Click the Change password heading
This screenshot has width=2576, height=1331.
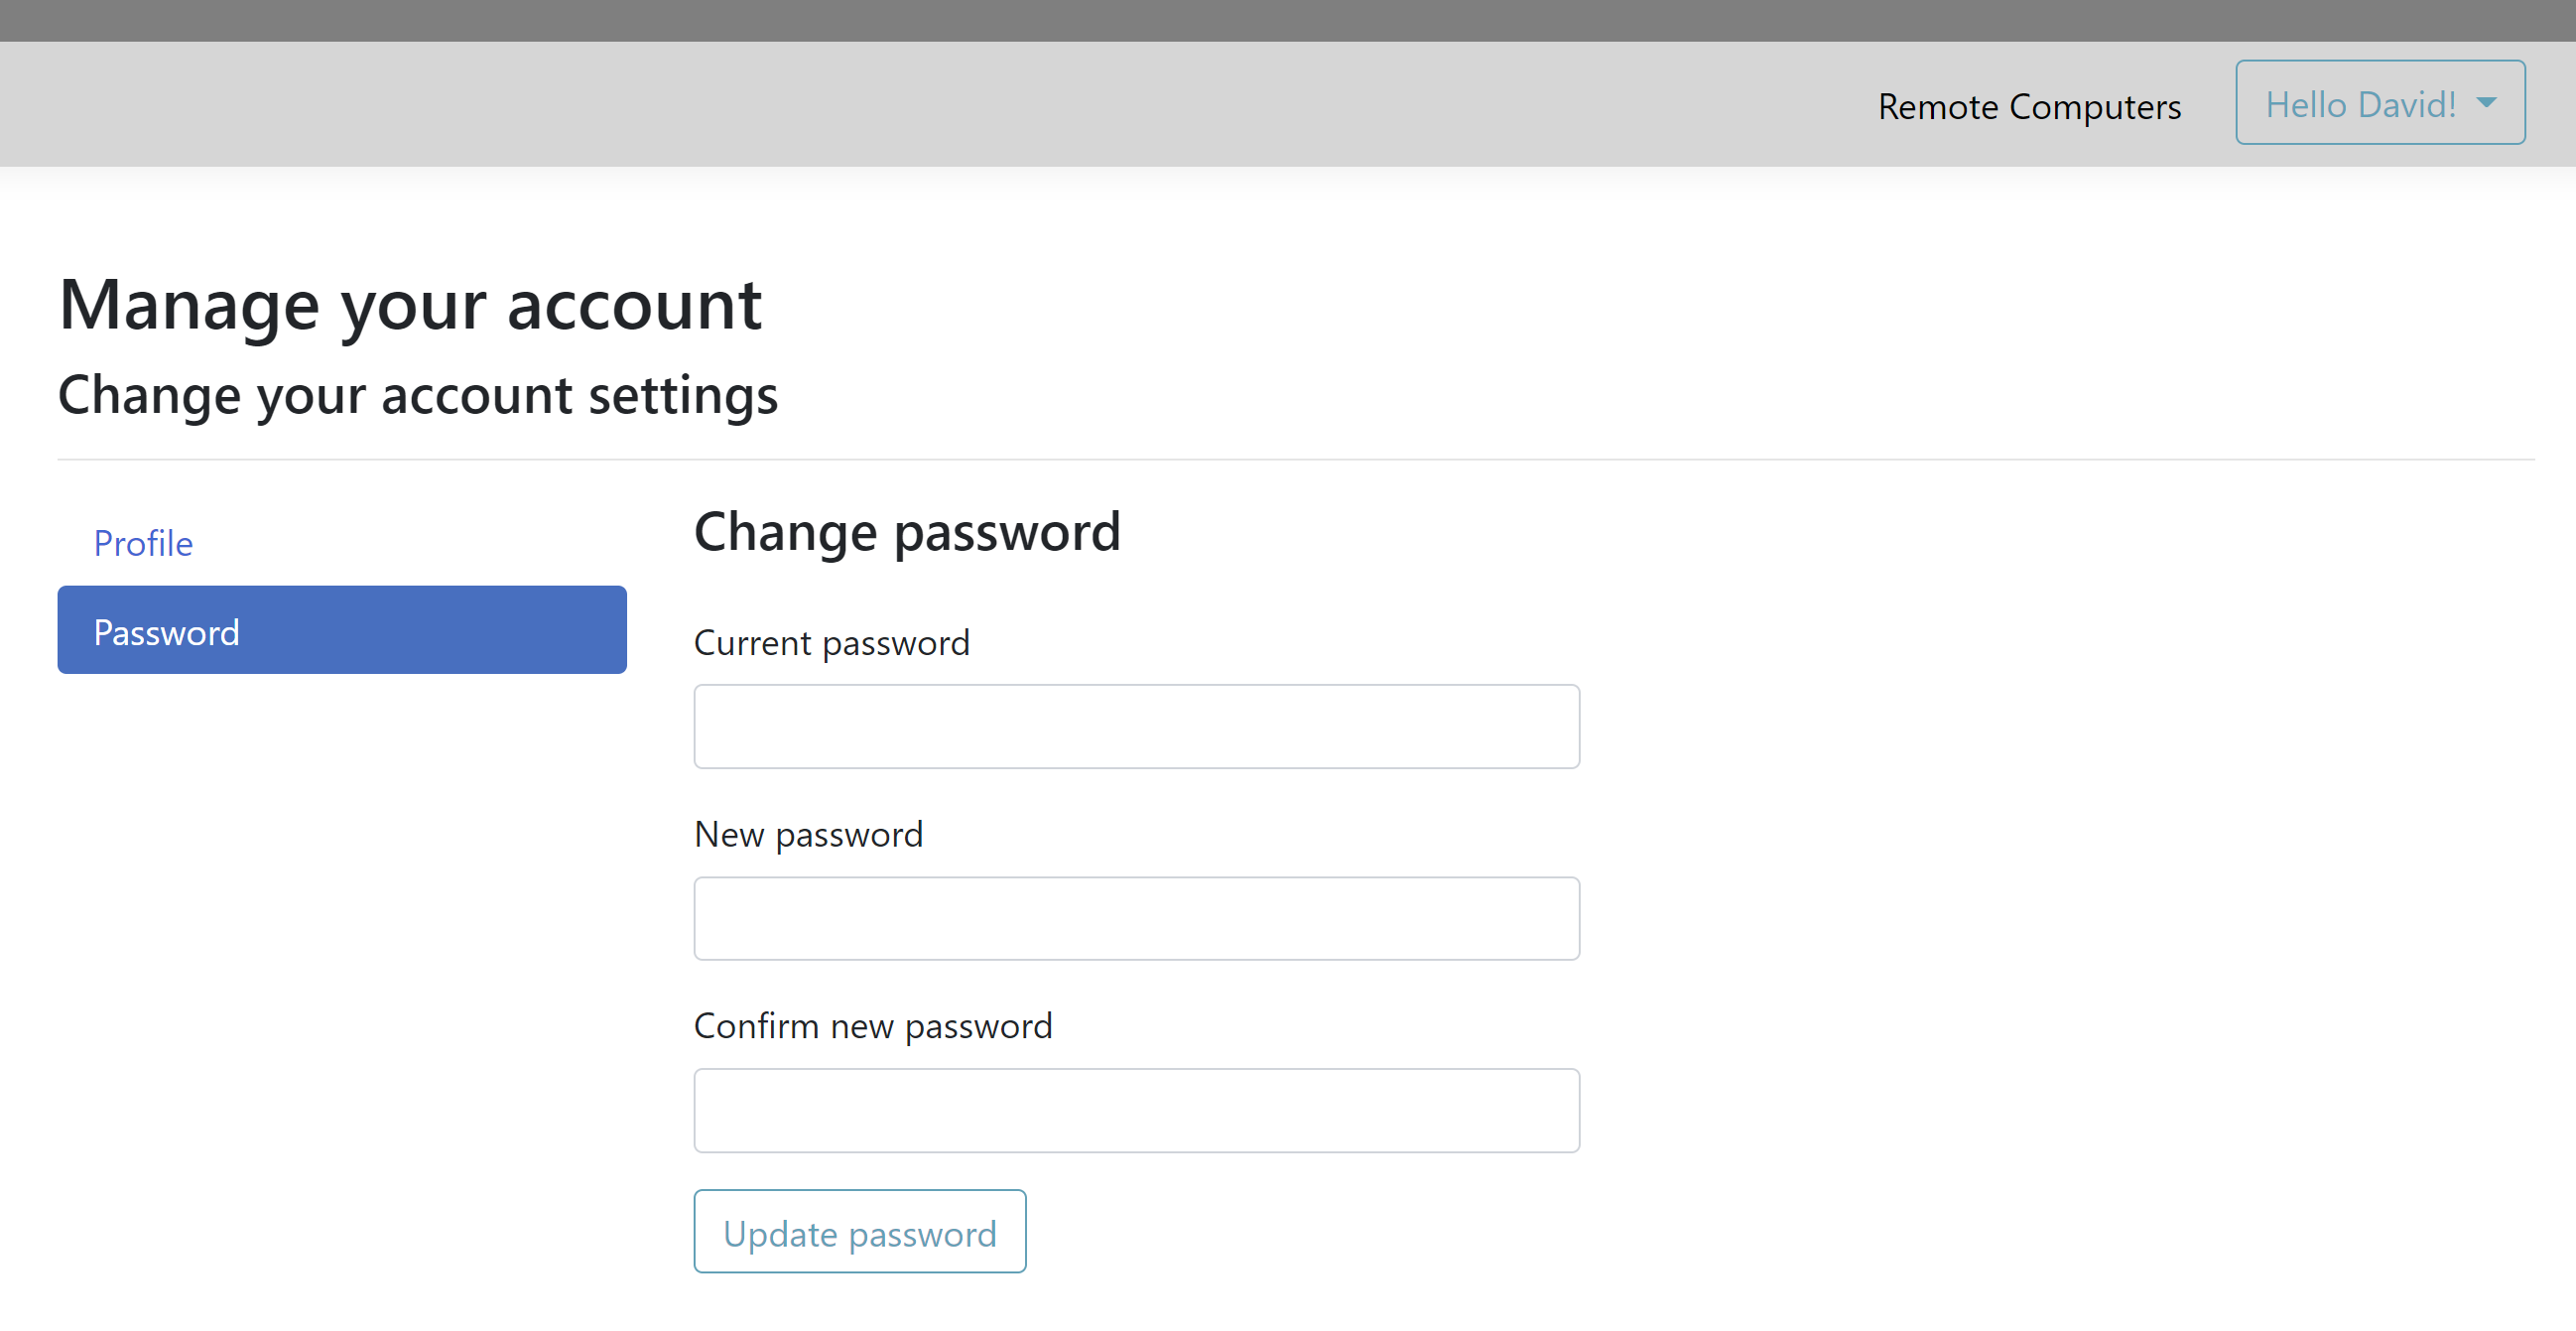[x=907, y=531]
